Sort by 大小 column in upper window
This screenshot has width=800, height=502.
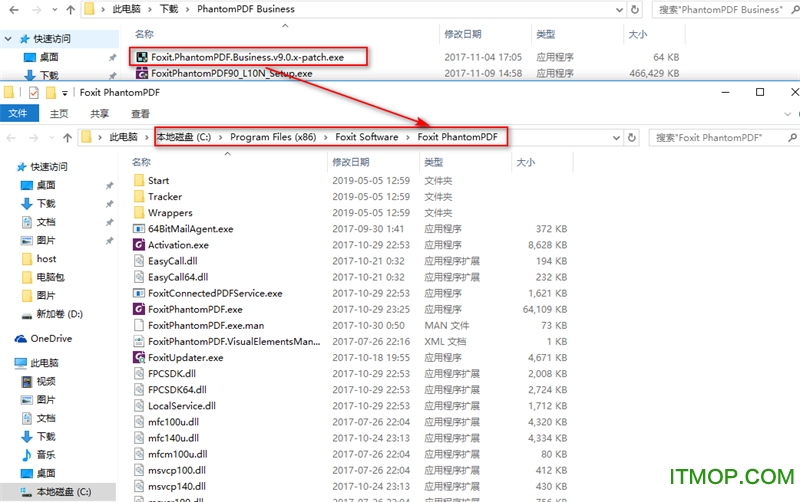pos(637,34)
